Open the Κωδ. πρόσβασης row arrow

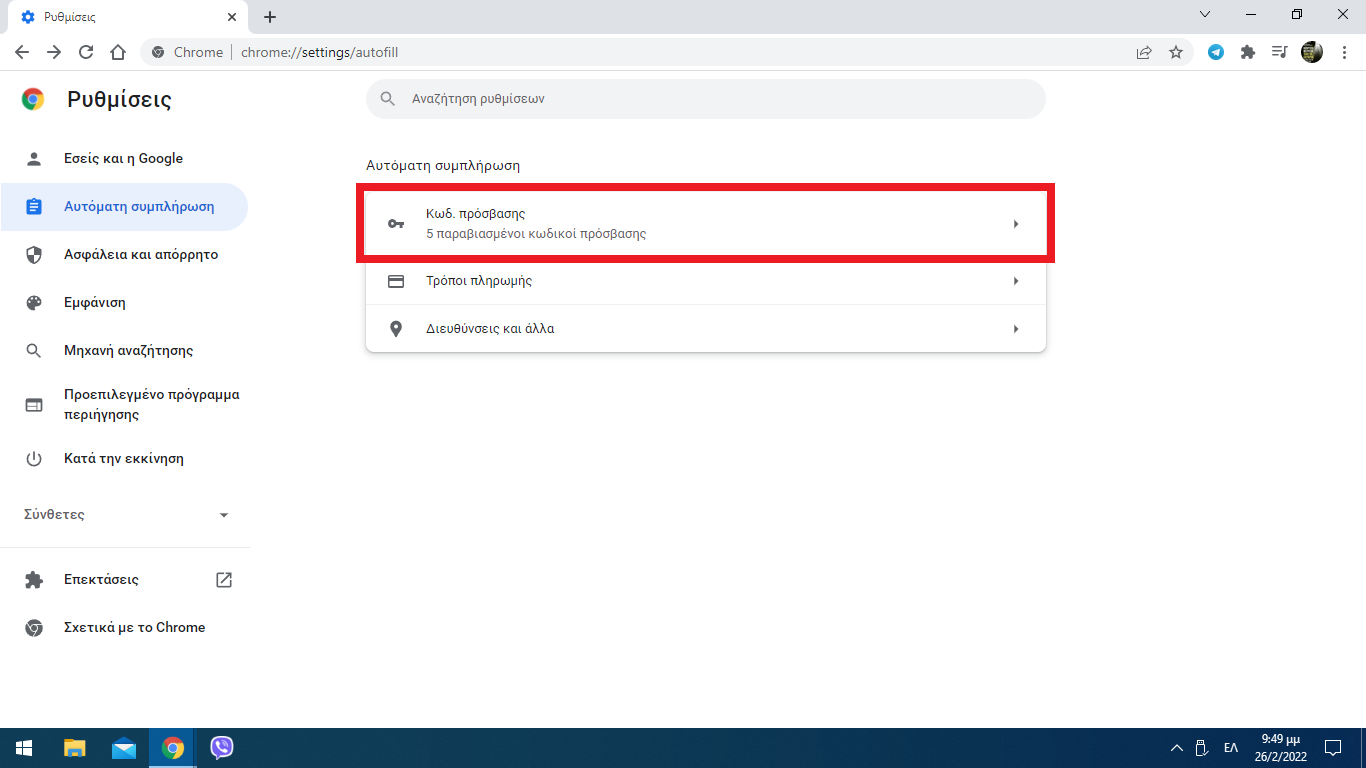[1015, 224]
